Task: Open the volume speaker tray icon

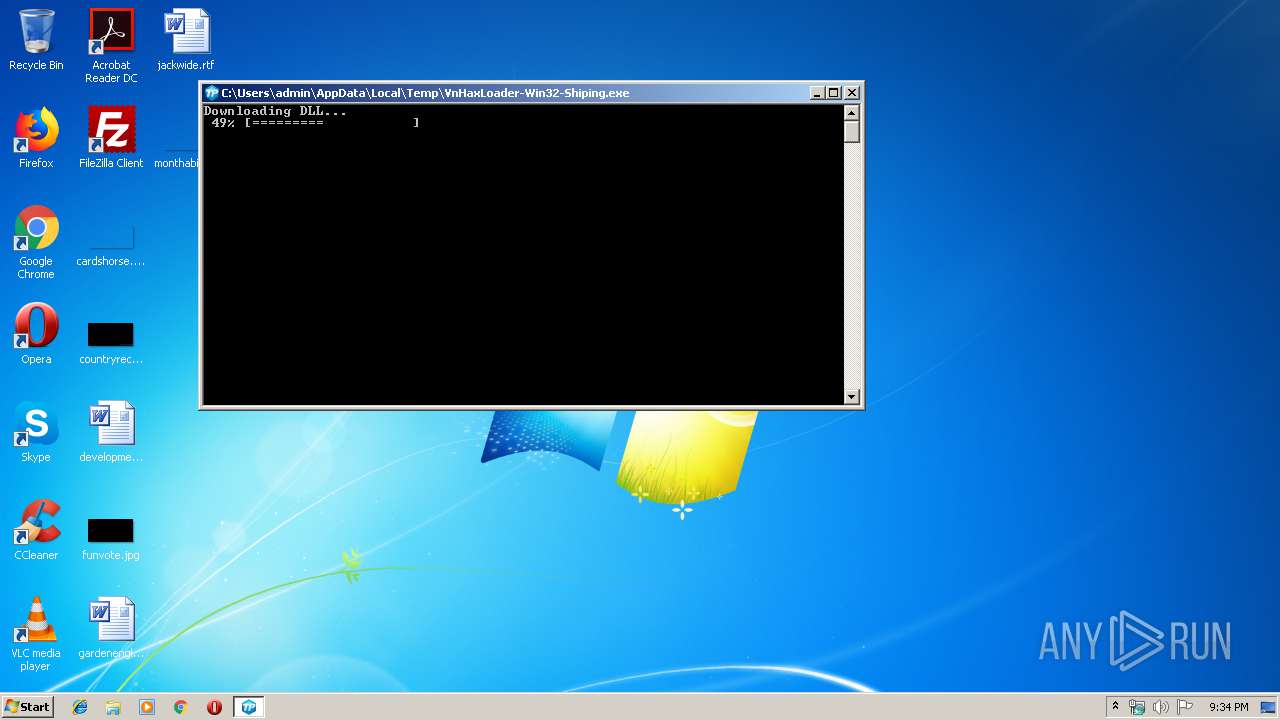Action: pyautogui.click(x=1161, y=707)
